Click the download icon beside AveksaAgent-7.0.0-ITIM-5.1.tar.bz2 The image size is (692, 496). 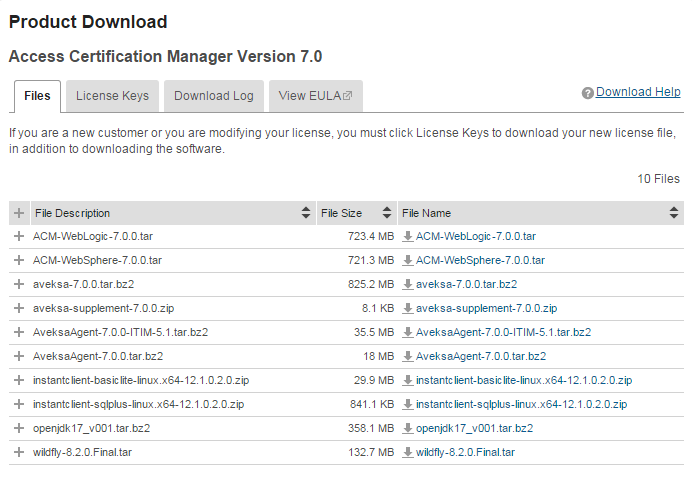(x=407, y=332)
